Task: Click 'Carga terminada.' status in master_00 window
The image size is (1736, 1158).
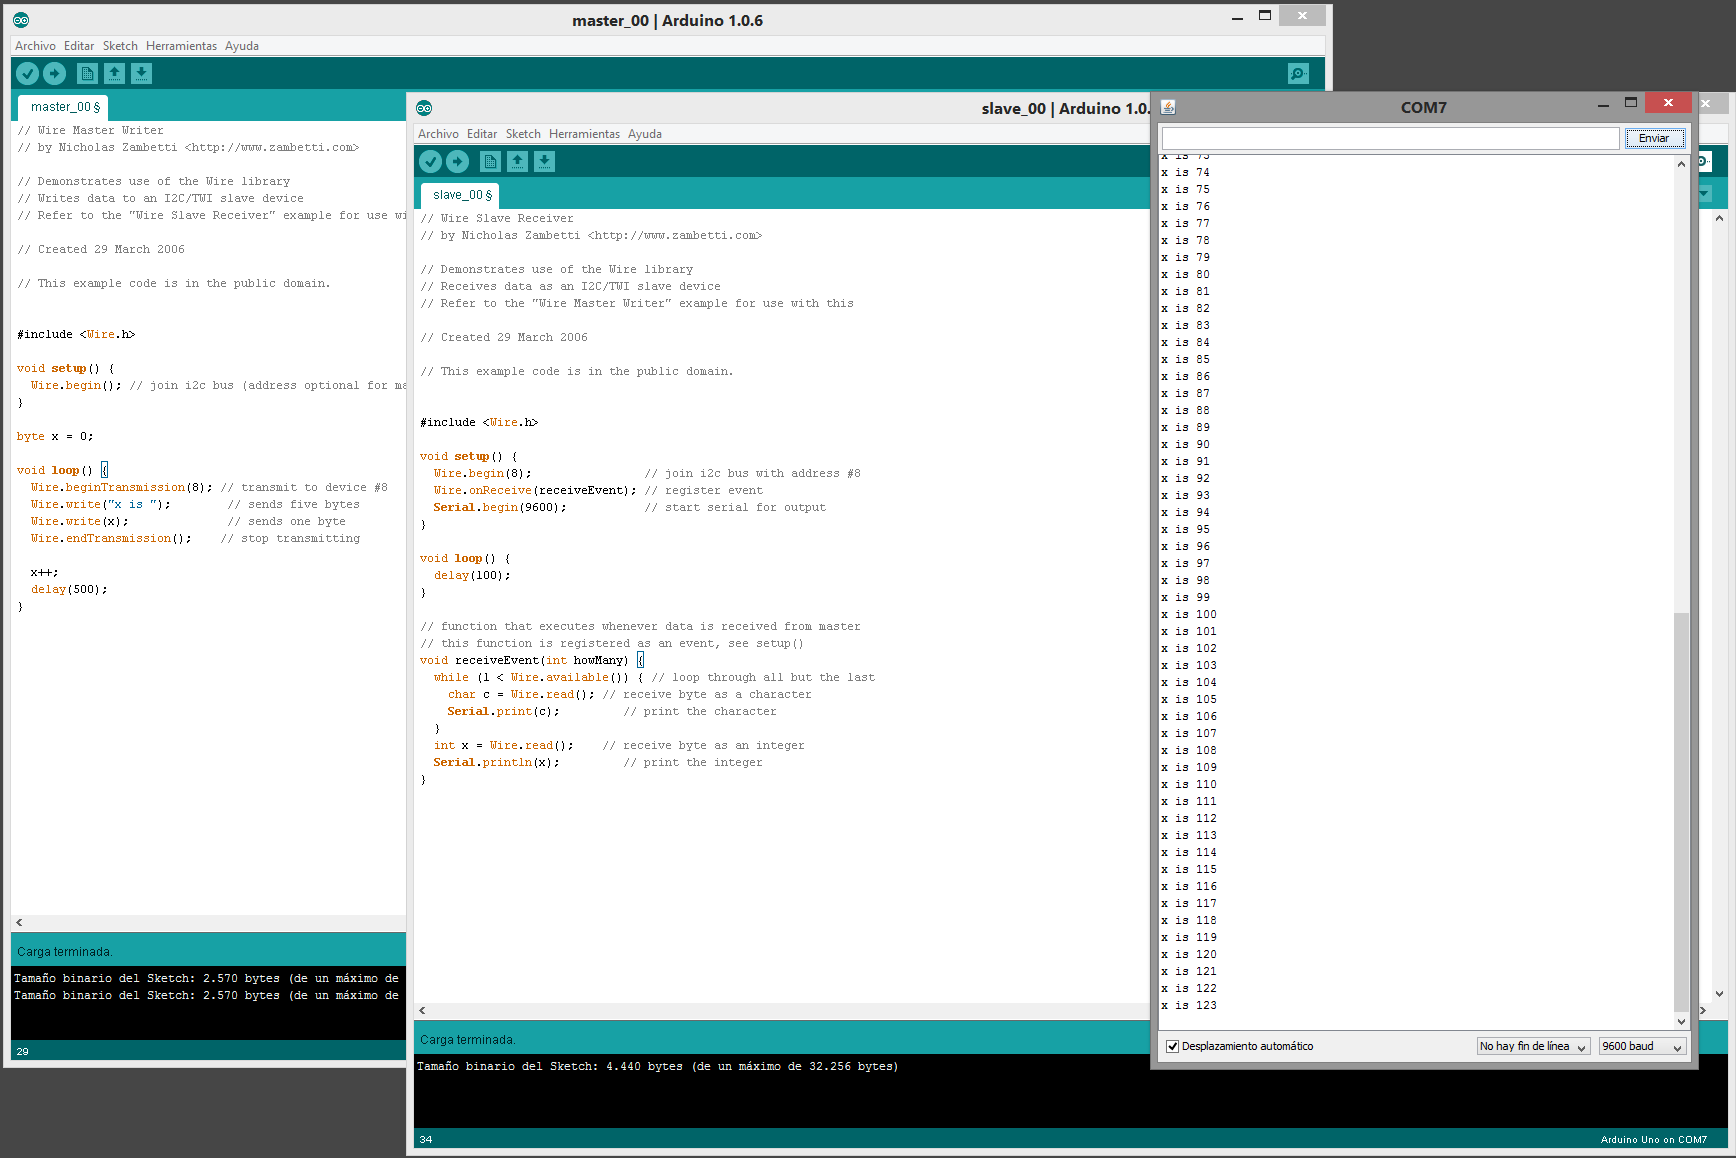Action: coord(64,952)
